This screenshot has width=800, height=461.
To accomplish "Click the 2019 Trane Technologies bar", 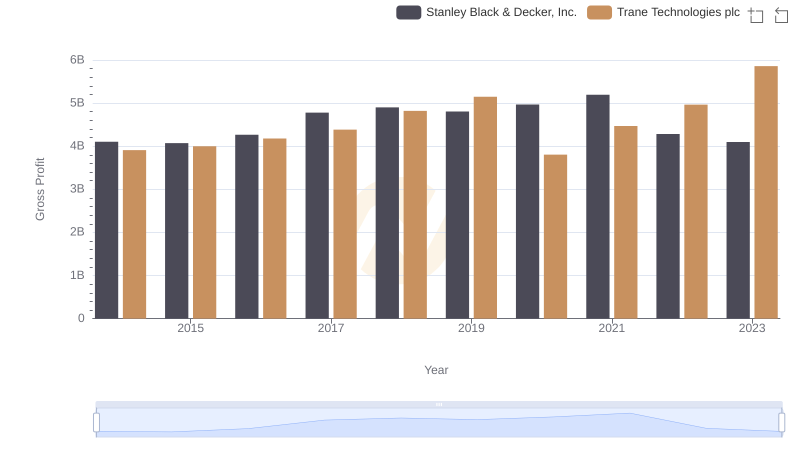I will pyautogui.click(x=485, y=208).
